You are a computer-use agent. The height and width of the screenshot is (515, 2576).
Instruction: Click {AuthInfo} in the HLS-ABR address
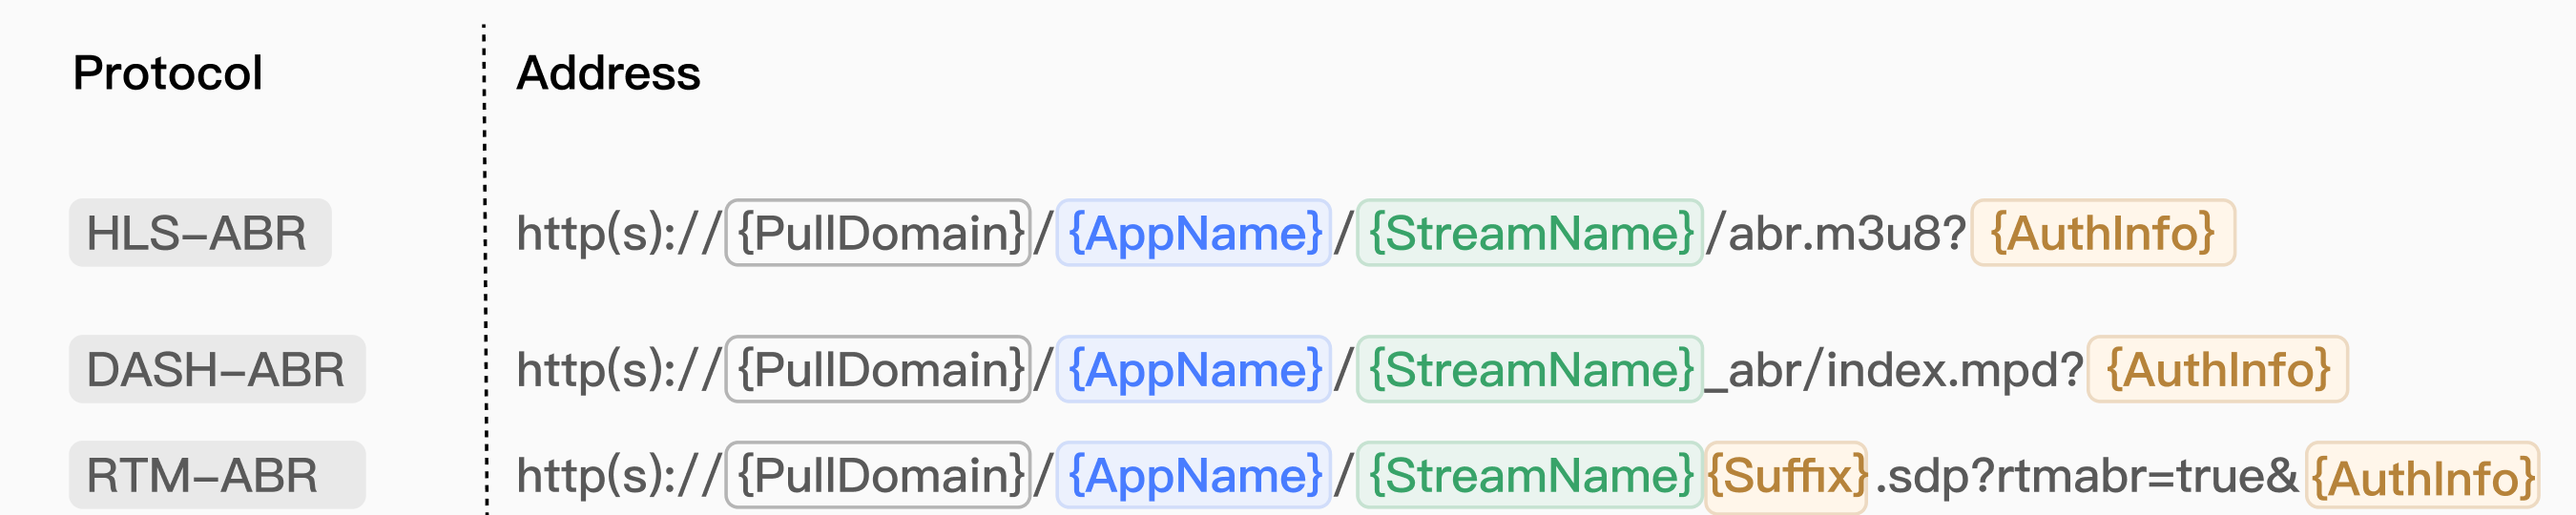click(2103, 233)
